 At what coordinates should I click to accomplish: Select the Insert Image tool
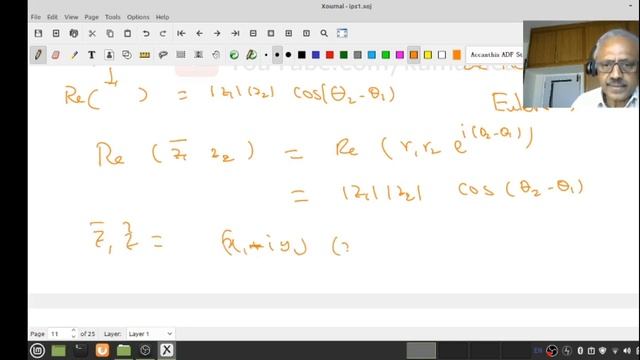(109, 55)
